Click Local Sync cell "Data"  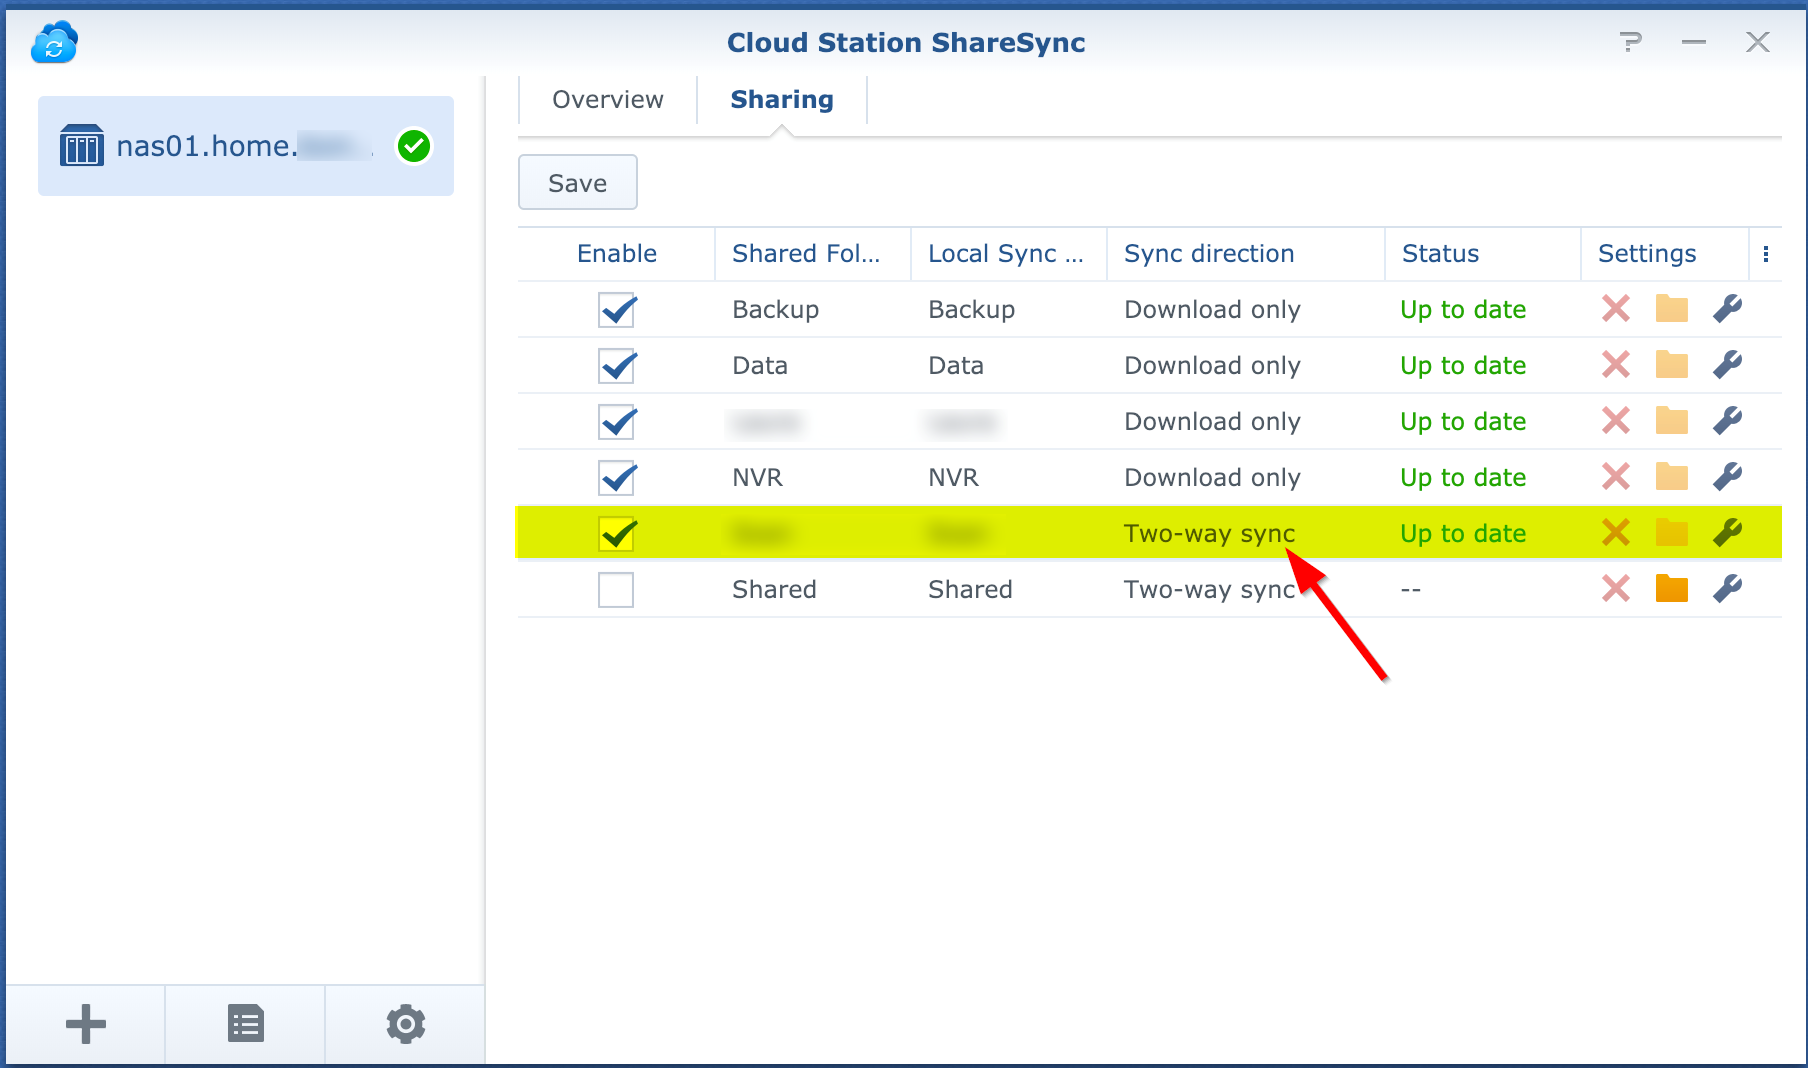tap(956, 366)
